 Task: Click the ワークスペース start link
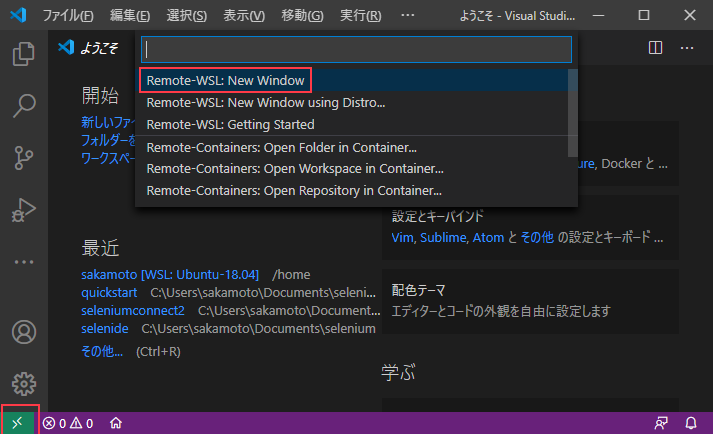click(x=108, y=158)
